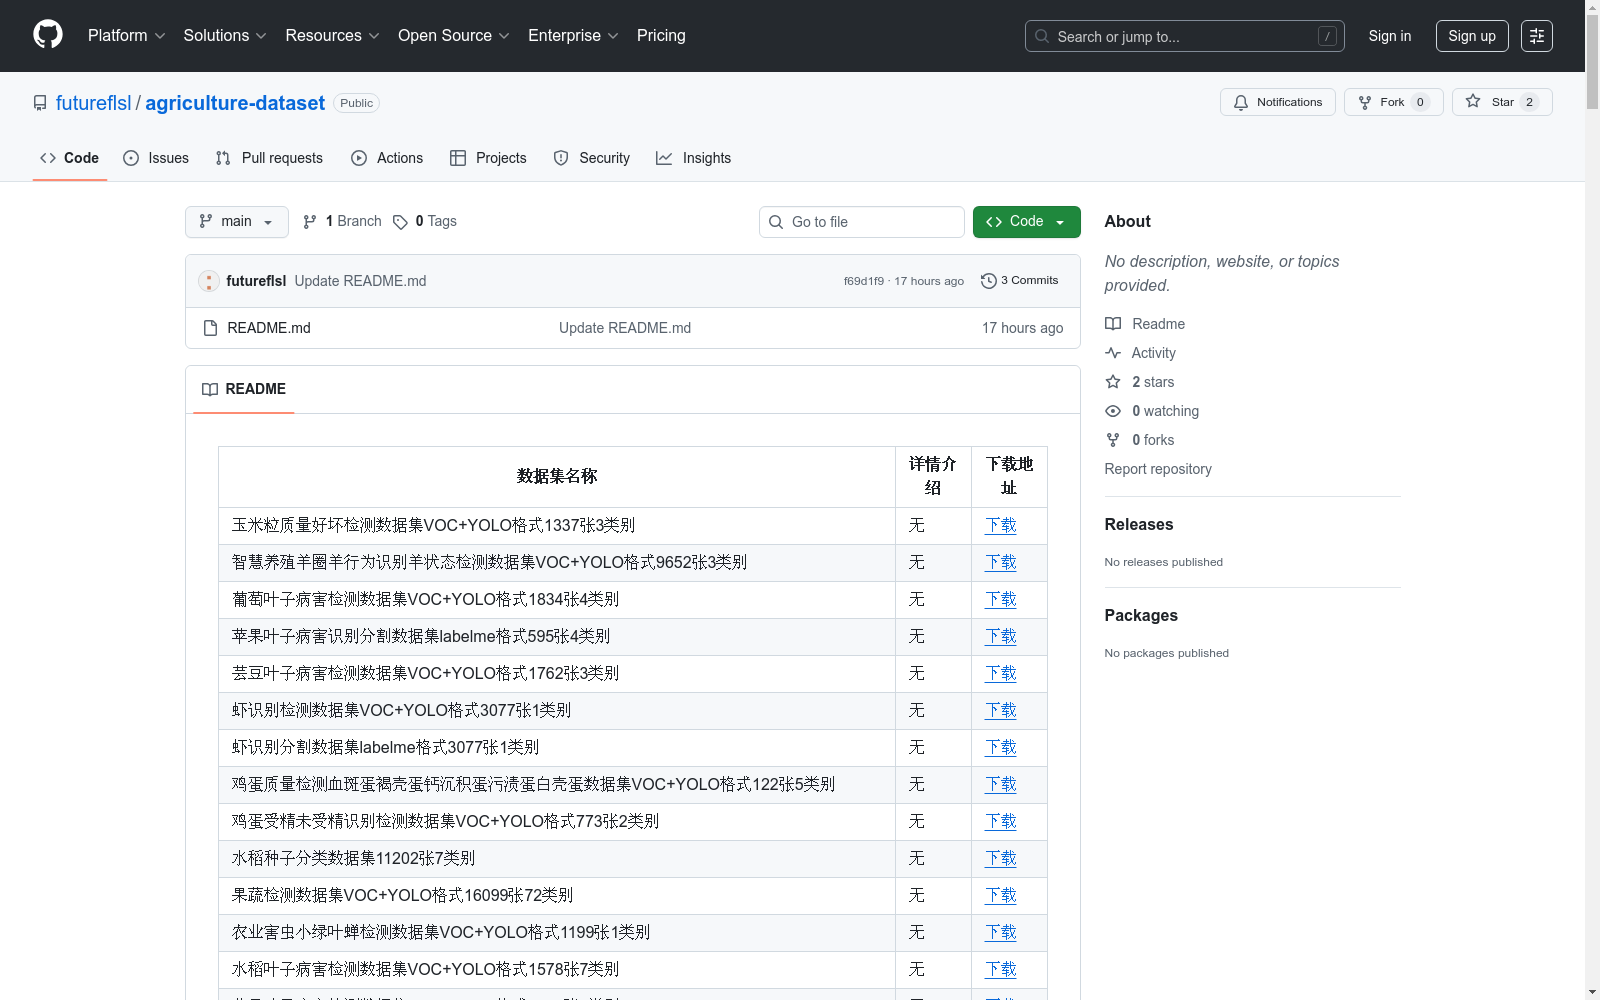Fork this repository
This screenshot has width=1600, height=1000.
pyautogui.click(x=1393, y=102)
